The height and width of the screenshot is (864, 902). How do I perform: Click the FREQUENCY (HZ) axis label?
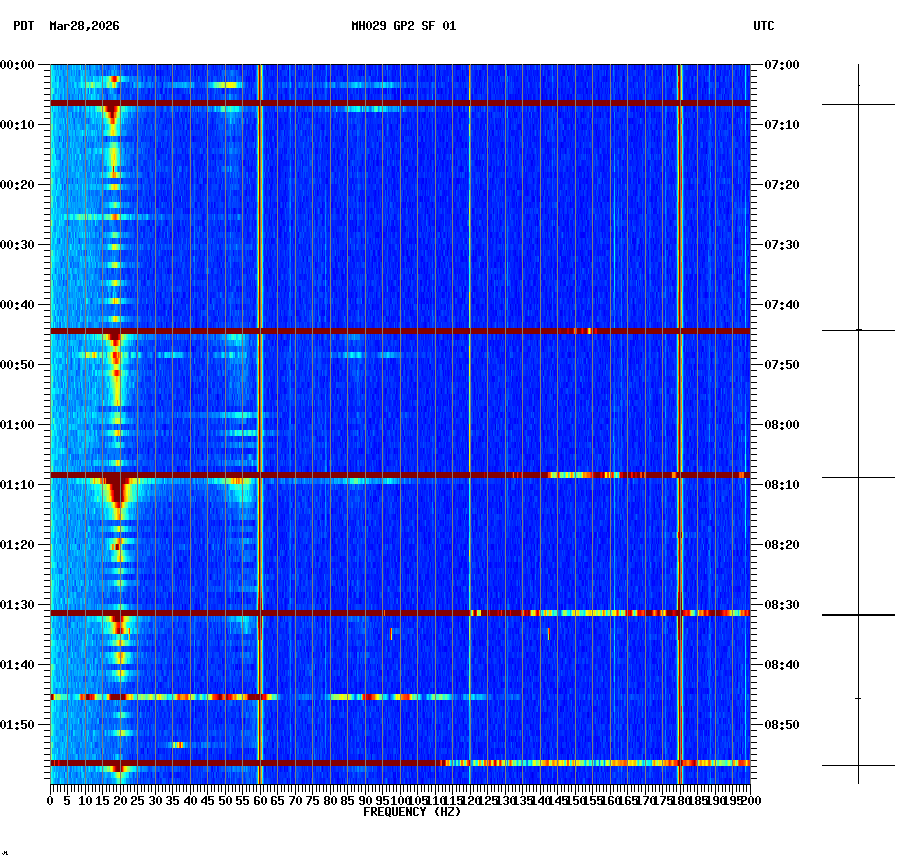(x=413, y=811)
